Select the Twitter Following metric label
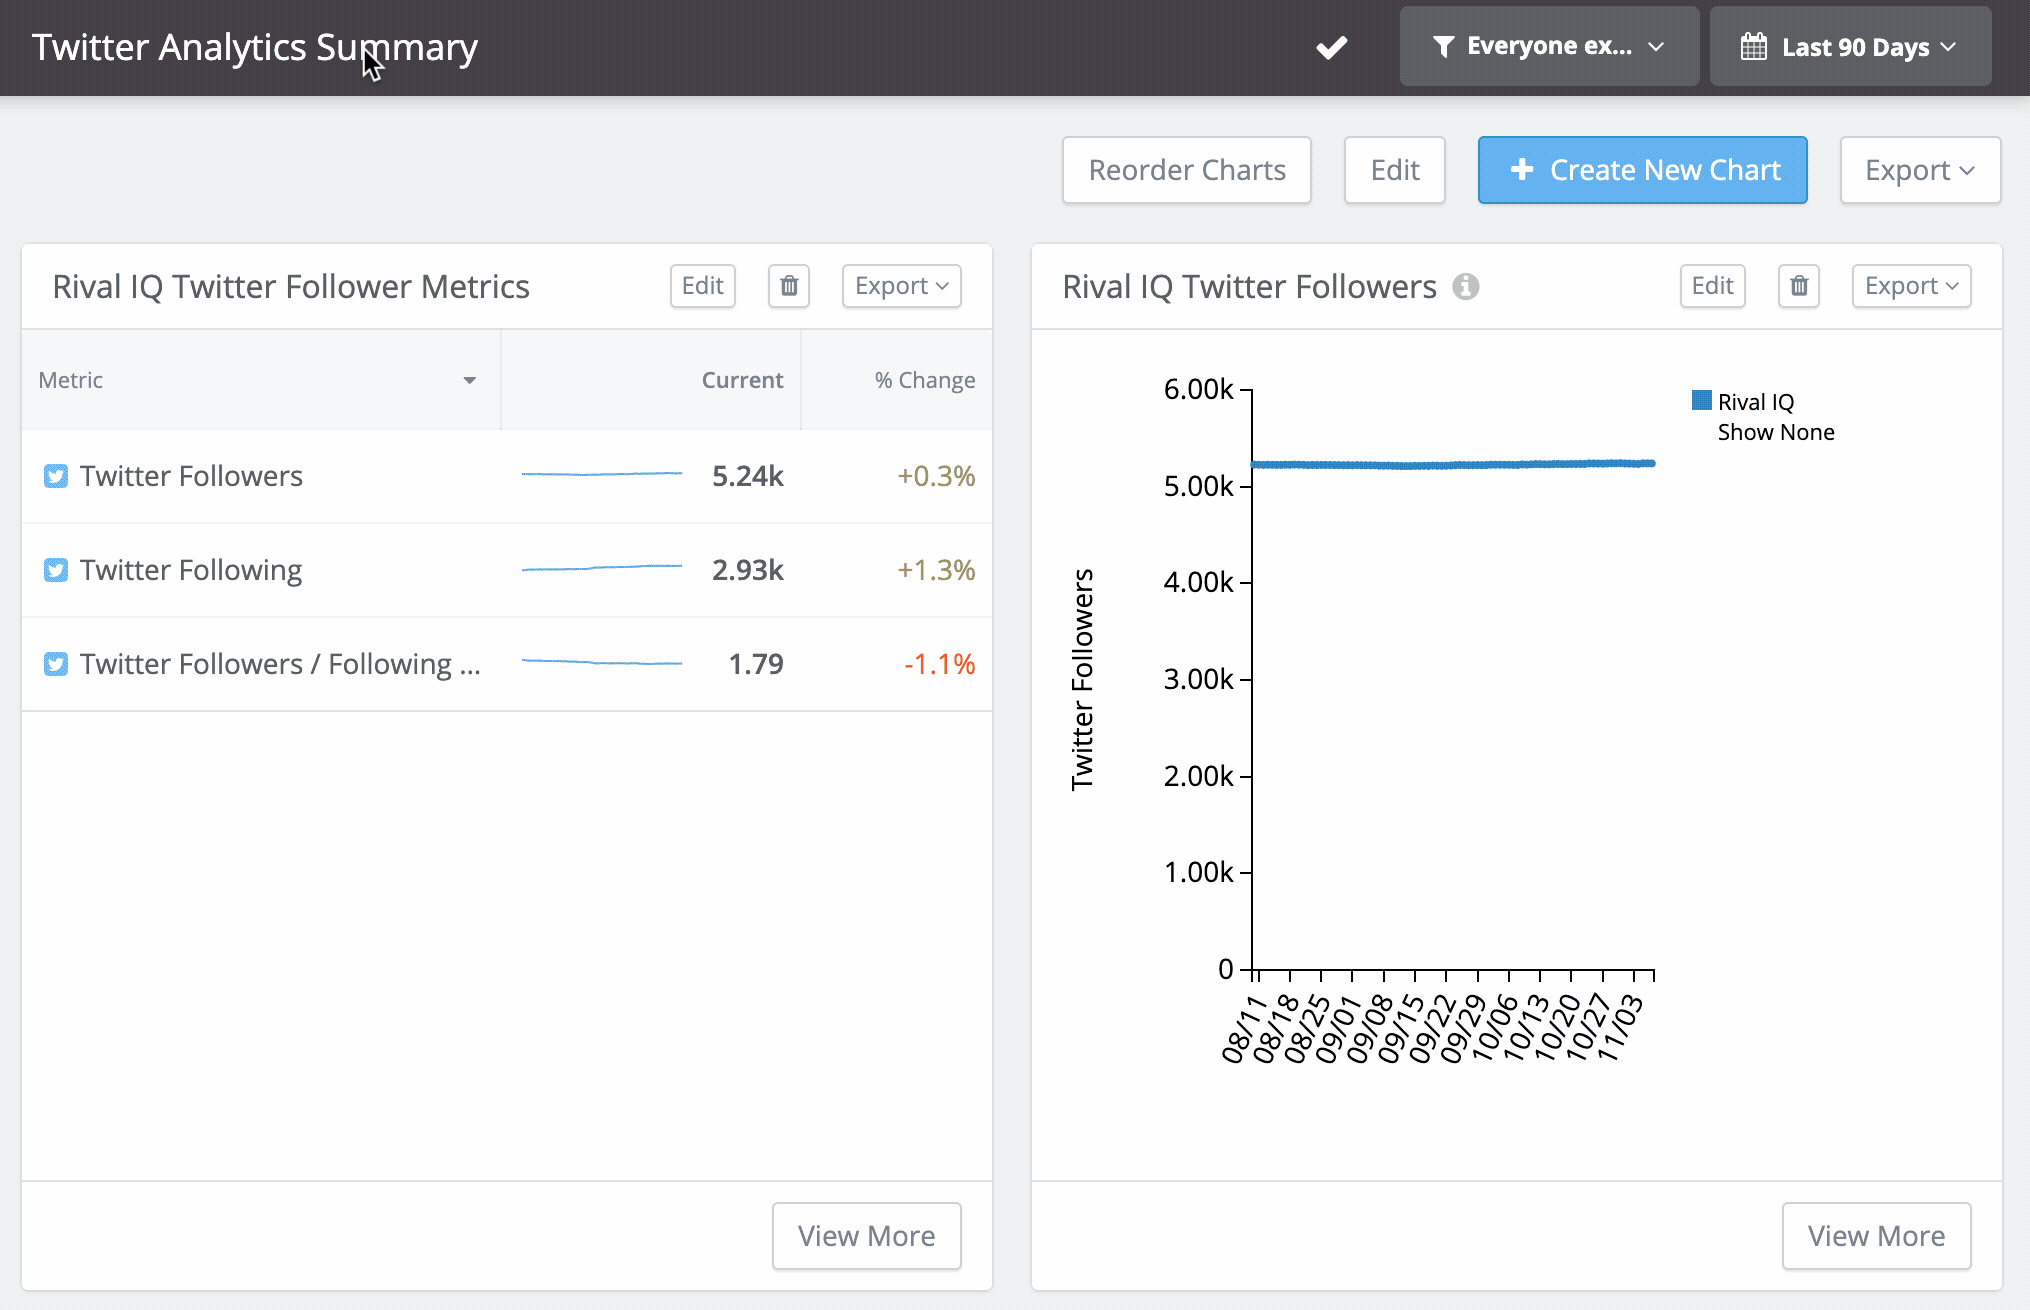Screen dimensions: 2030x1310 [191, 570]
